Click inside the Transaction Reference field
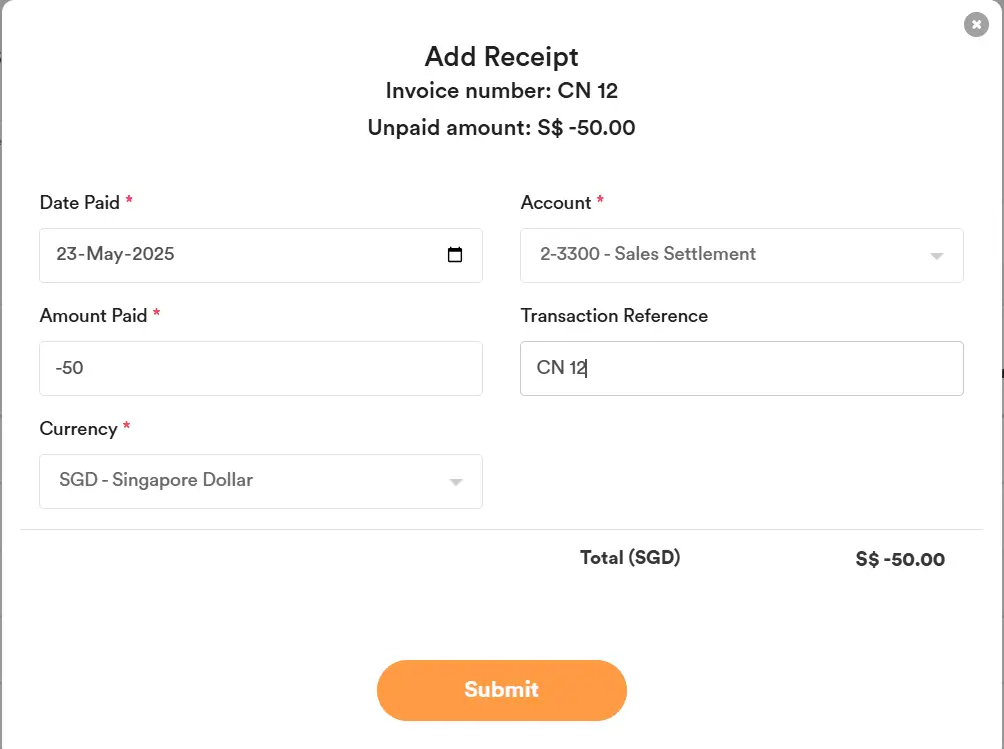 tap(741, 368)
